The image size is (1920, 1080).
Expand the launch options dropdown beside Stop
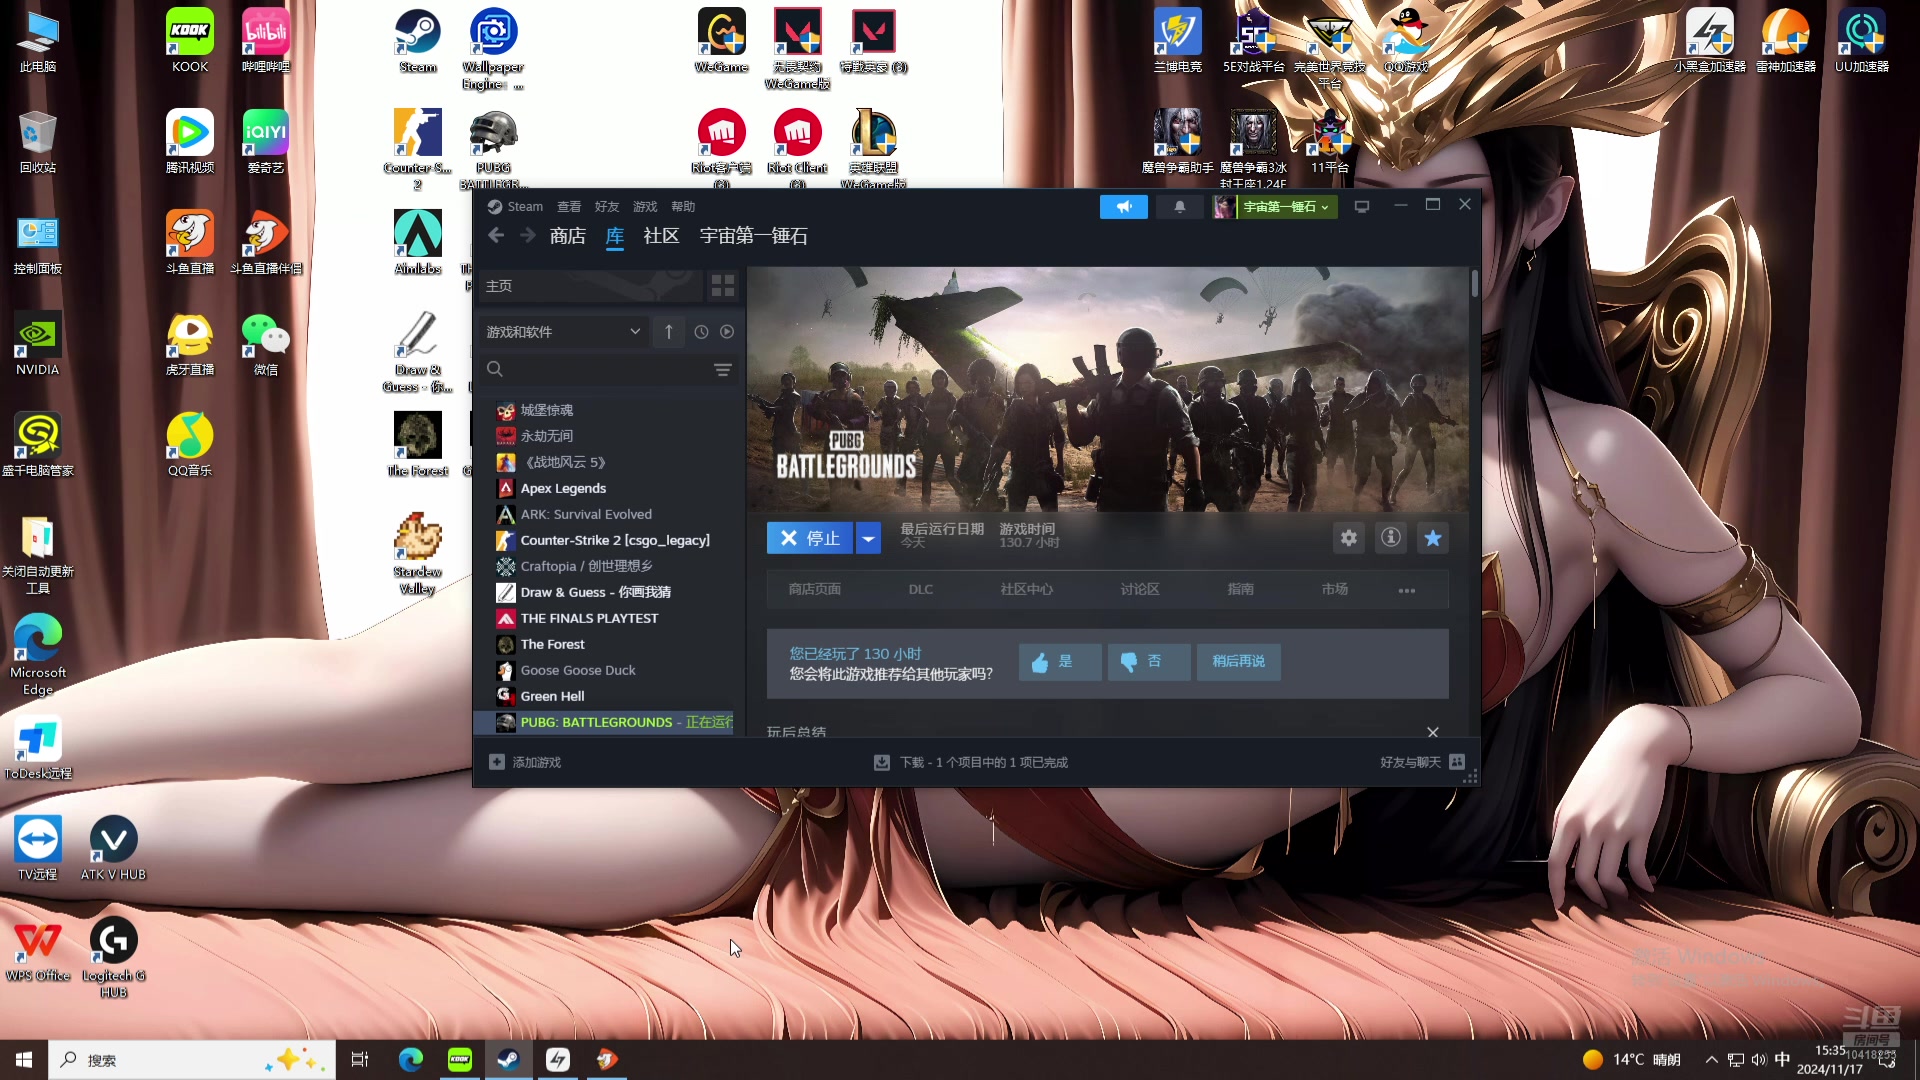click(x=869, y=538)
